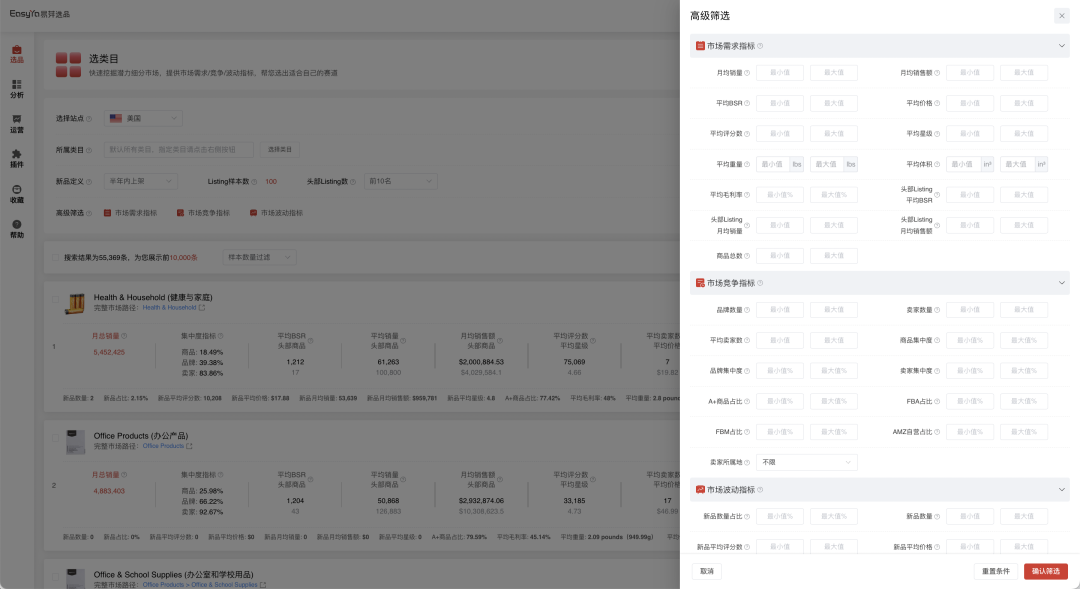
Task: Tick the checkbox beside 搜索结果 summary
Action: click(55, 258)
